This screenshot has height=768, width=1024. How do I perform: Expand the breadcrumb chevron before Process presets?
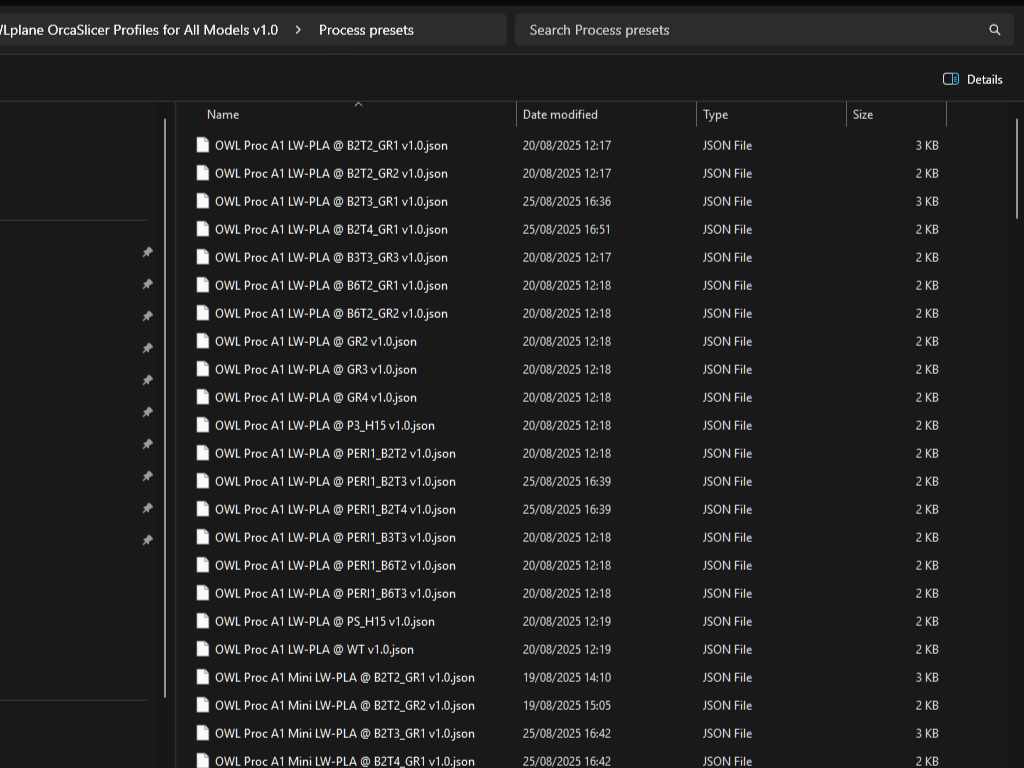click(298, 30)
